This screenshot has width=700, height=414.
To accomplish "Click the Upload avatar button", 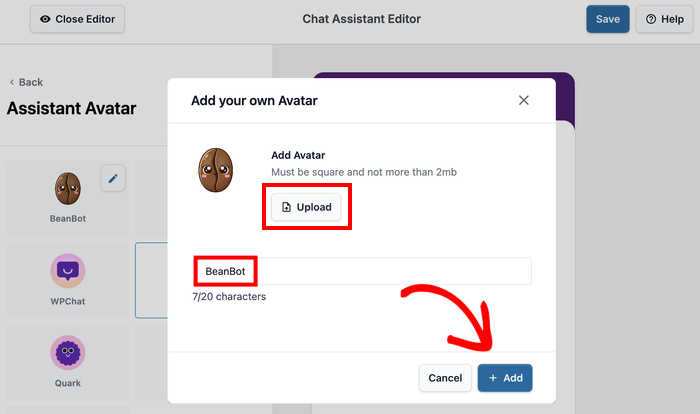I will [306, 207].
